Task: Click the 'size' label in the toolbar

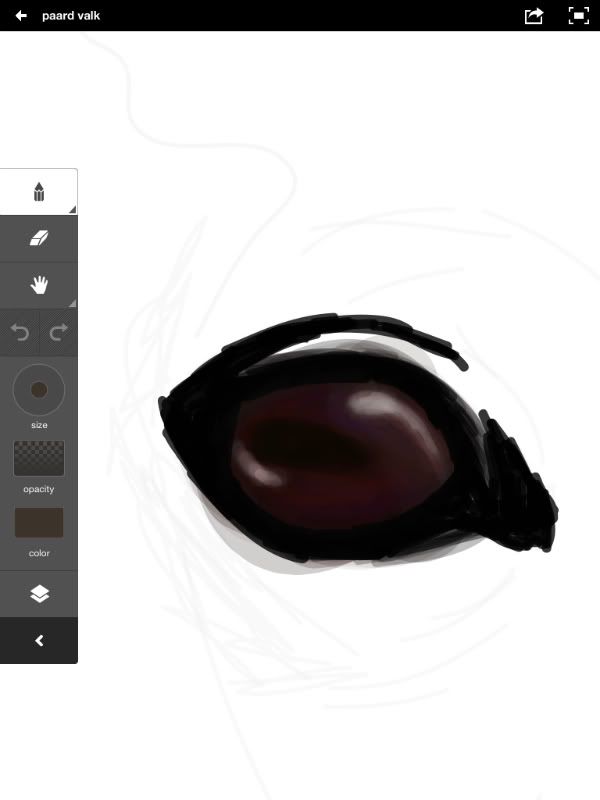Action: [39, 425]
